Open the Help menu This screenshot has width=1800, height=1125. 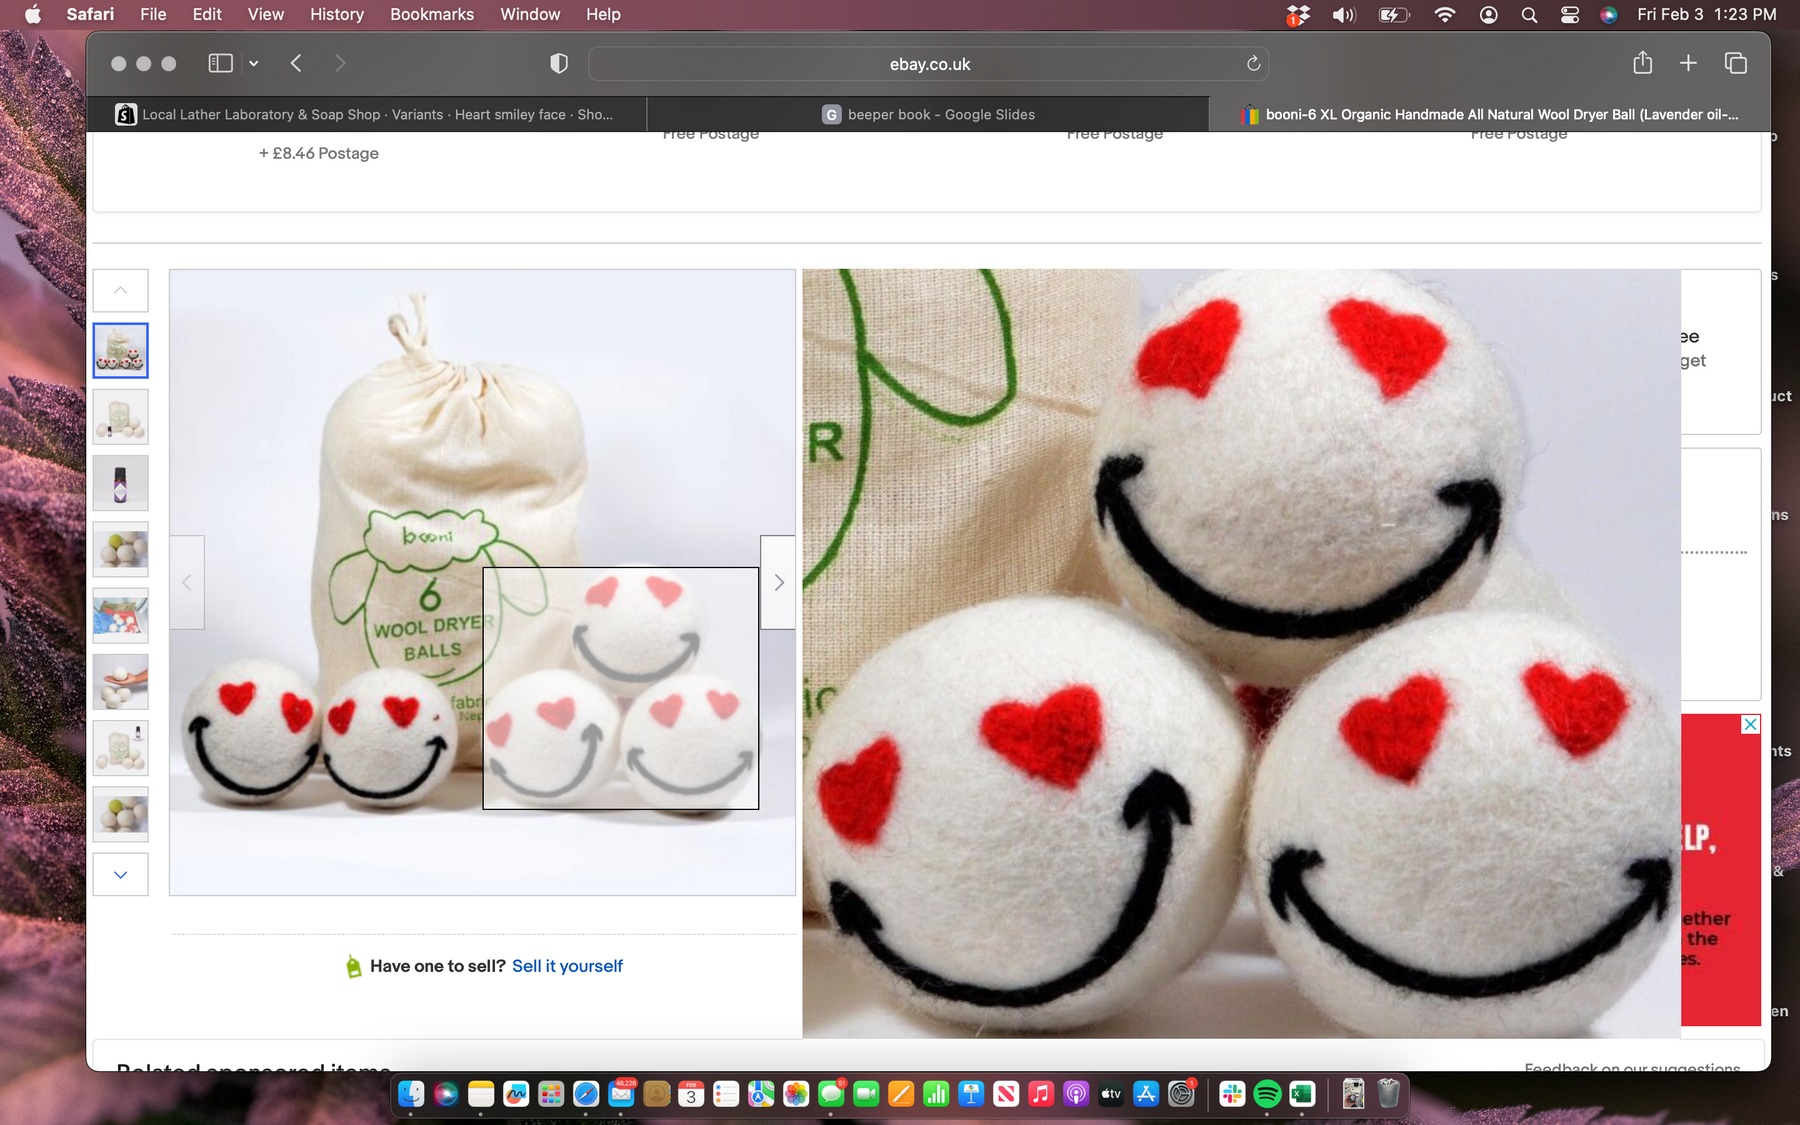603,14
